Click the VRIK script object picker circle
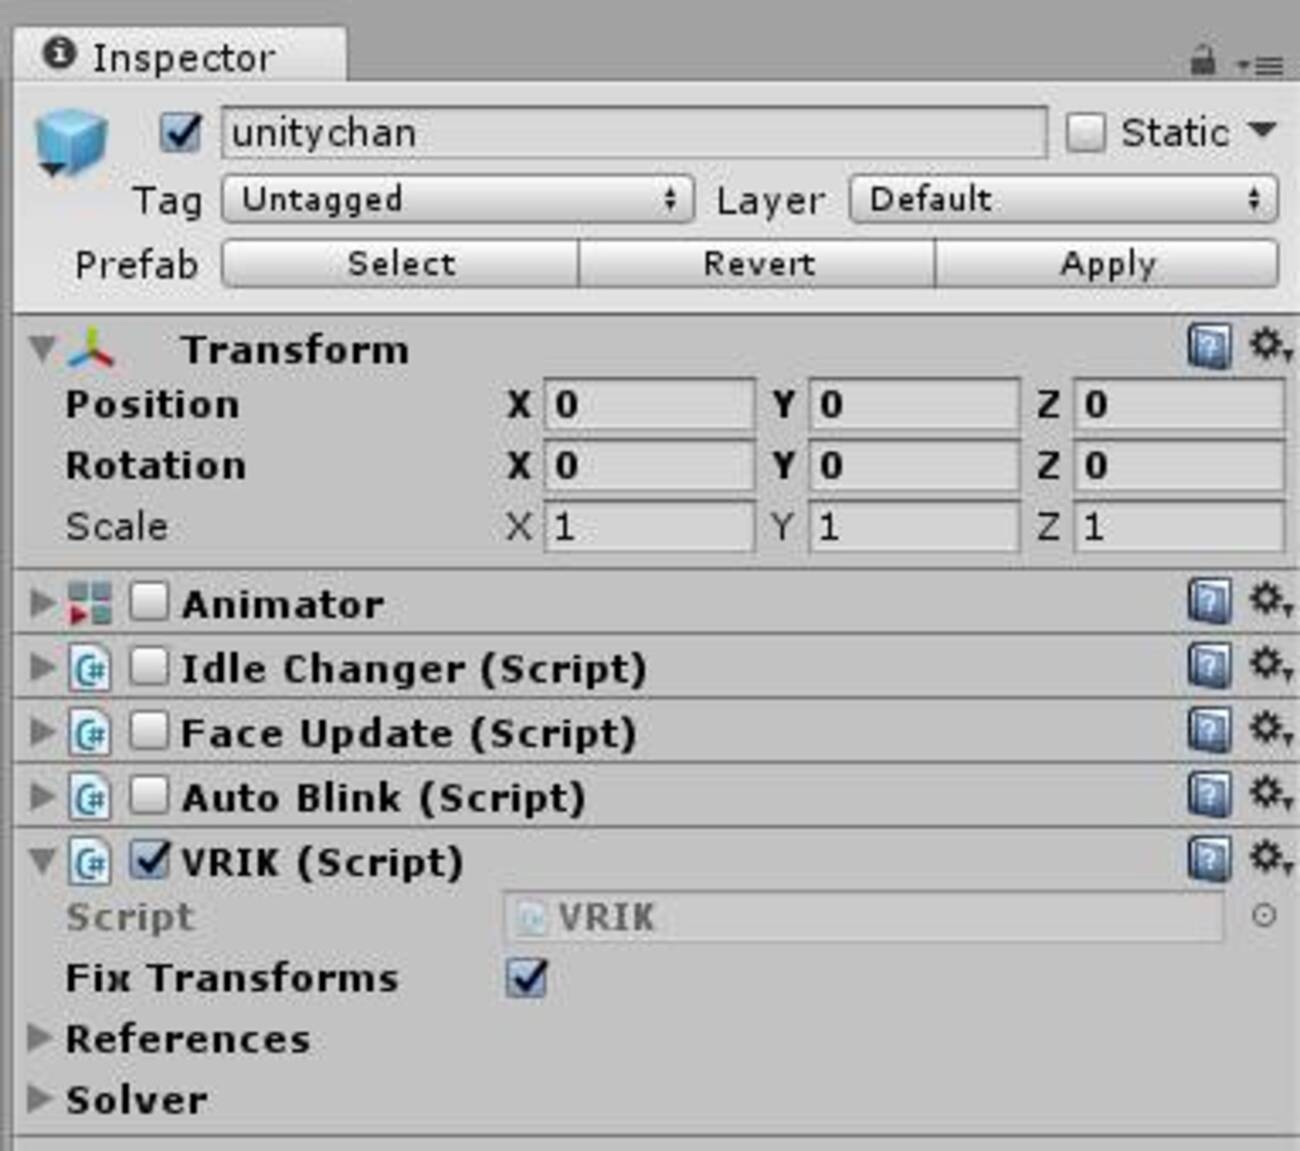The image size is (1300, 1151). click(x=1264, y=916)
